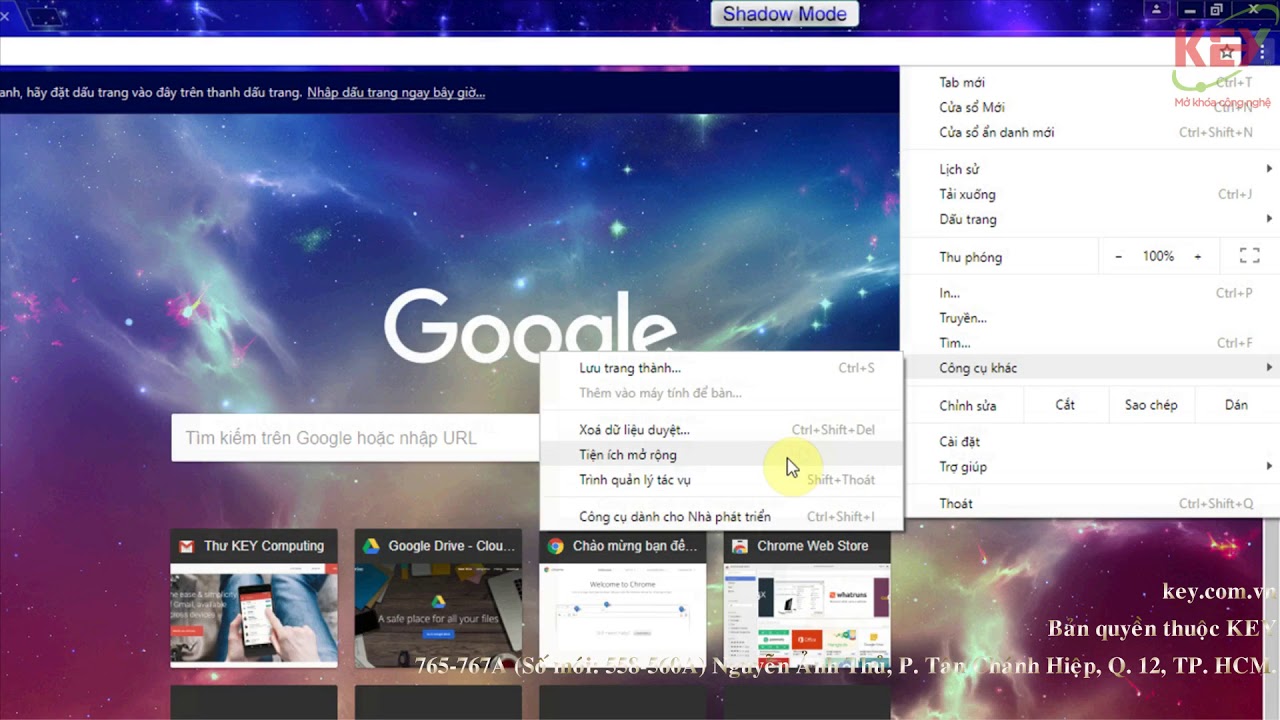Screen dimensions: 1280x720
Task: Follow the Nhập dấu trang ngay bây giờ link
Action: pyautogui.click(x=396, y=92)
